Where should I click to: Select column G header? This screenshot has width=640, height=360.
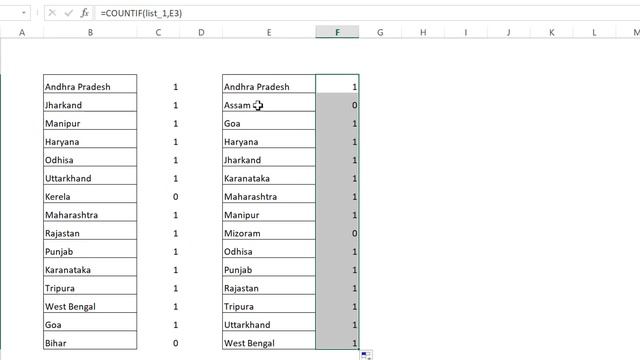click(380, 32)
